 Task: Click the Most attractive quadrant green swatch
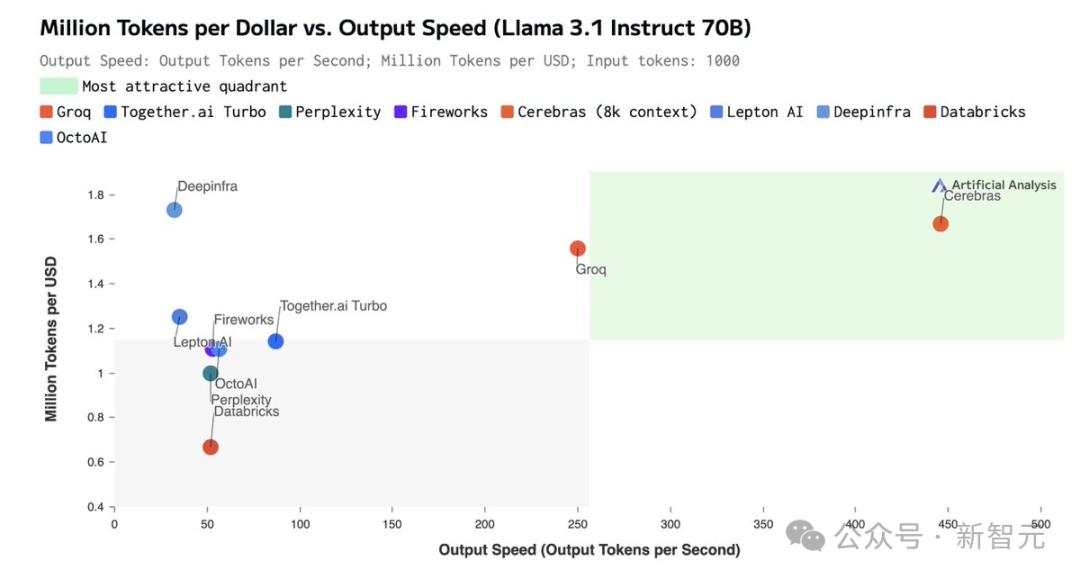pos(59,86)
